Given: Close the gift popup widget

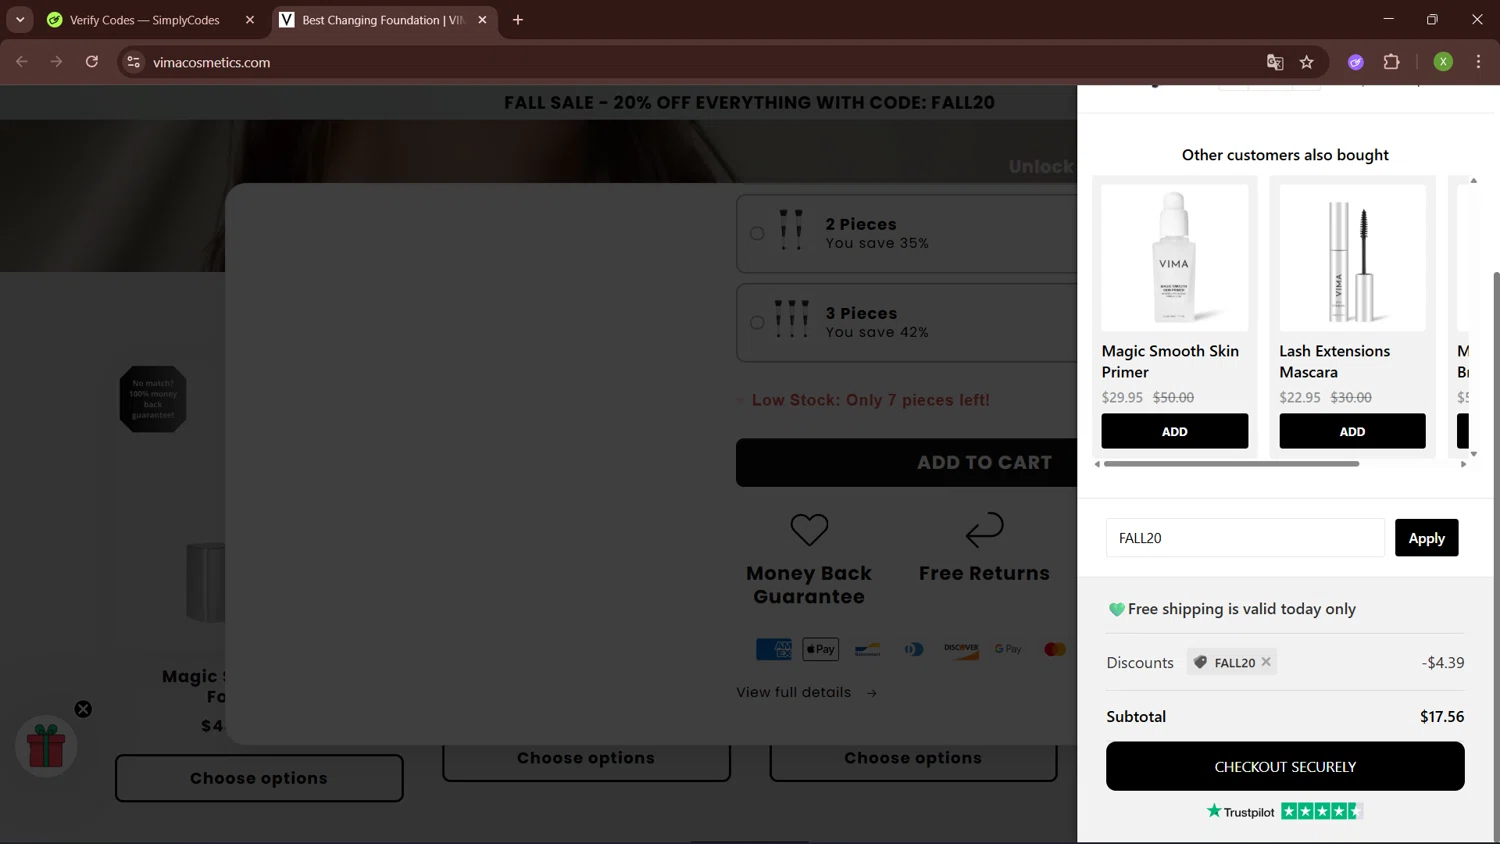Looking at the screenshot, I should tap(83, 709).
